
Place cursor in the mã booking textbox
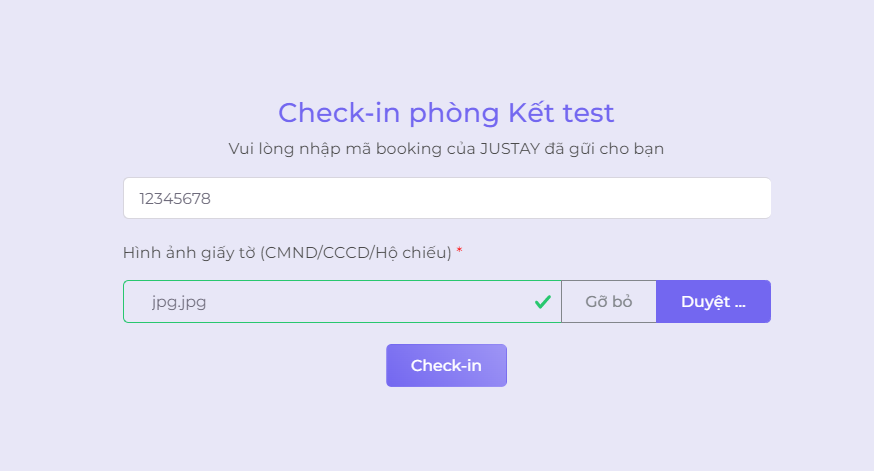447,198
